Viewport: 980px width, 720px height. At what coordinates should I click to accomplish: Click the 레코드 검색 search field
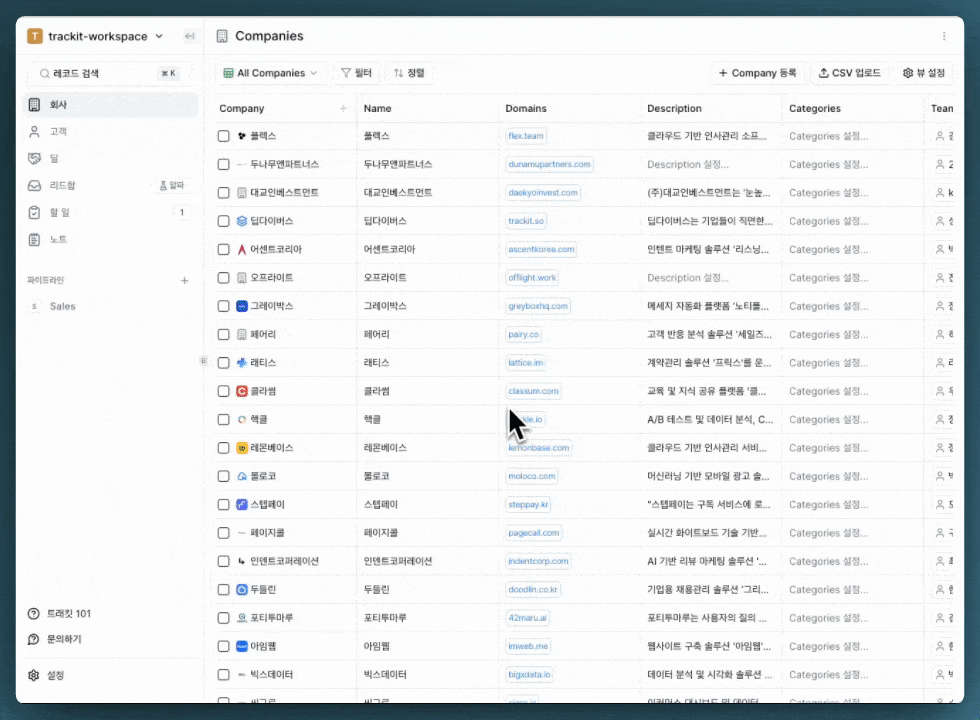108,74
